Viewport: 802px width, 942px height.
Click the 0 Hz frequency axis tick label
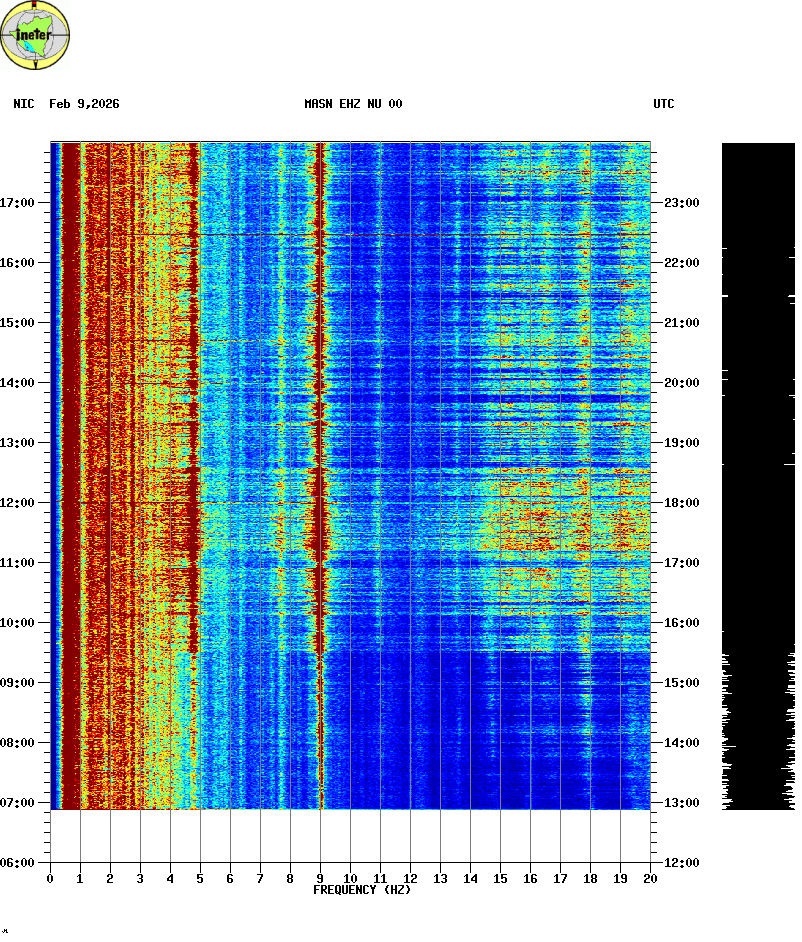50,879
